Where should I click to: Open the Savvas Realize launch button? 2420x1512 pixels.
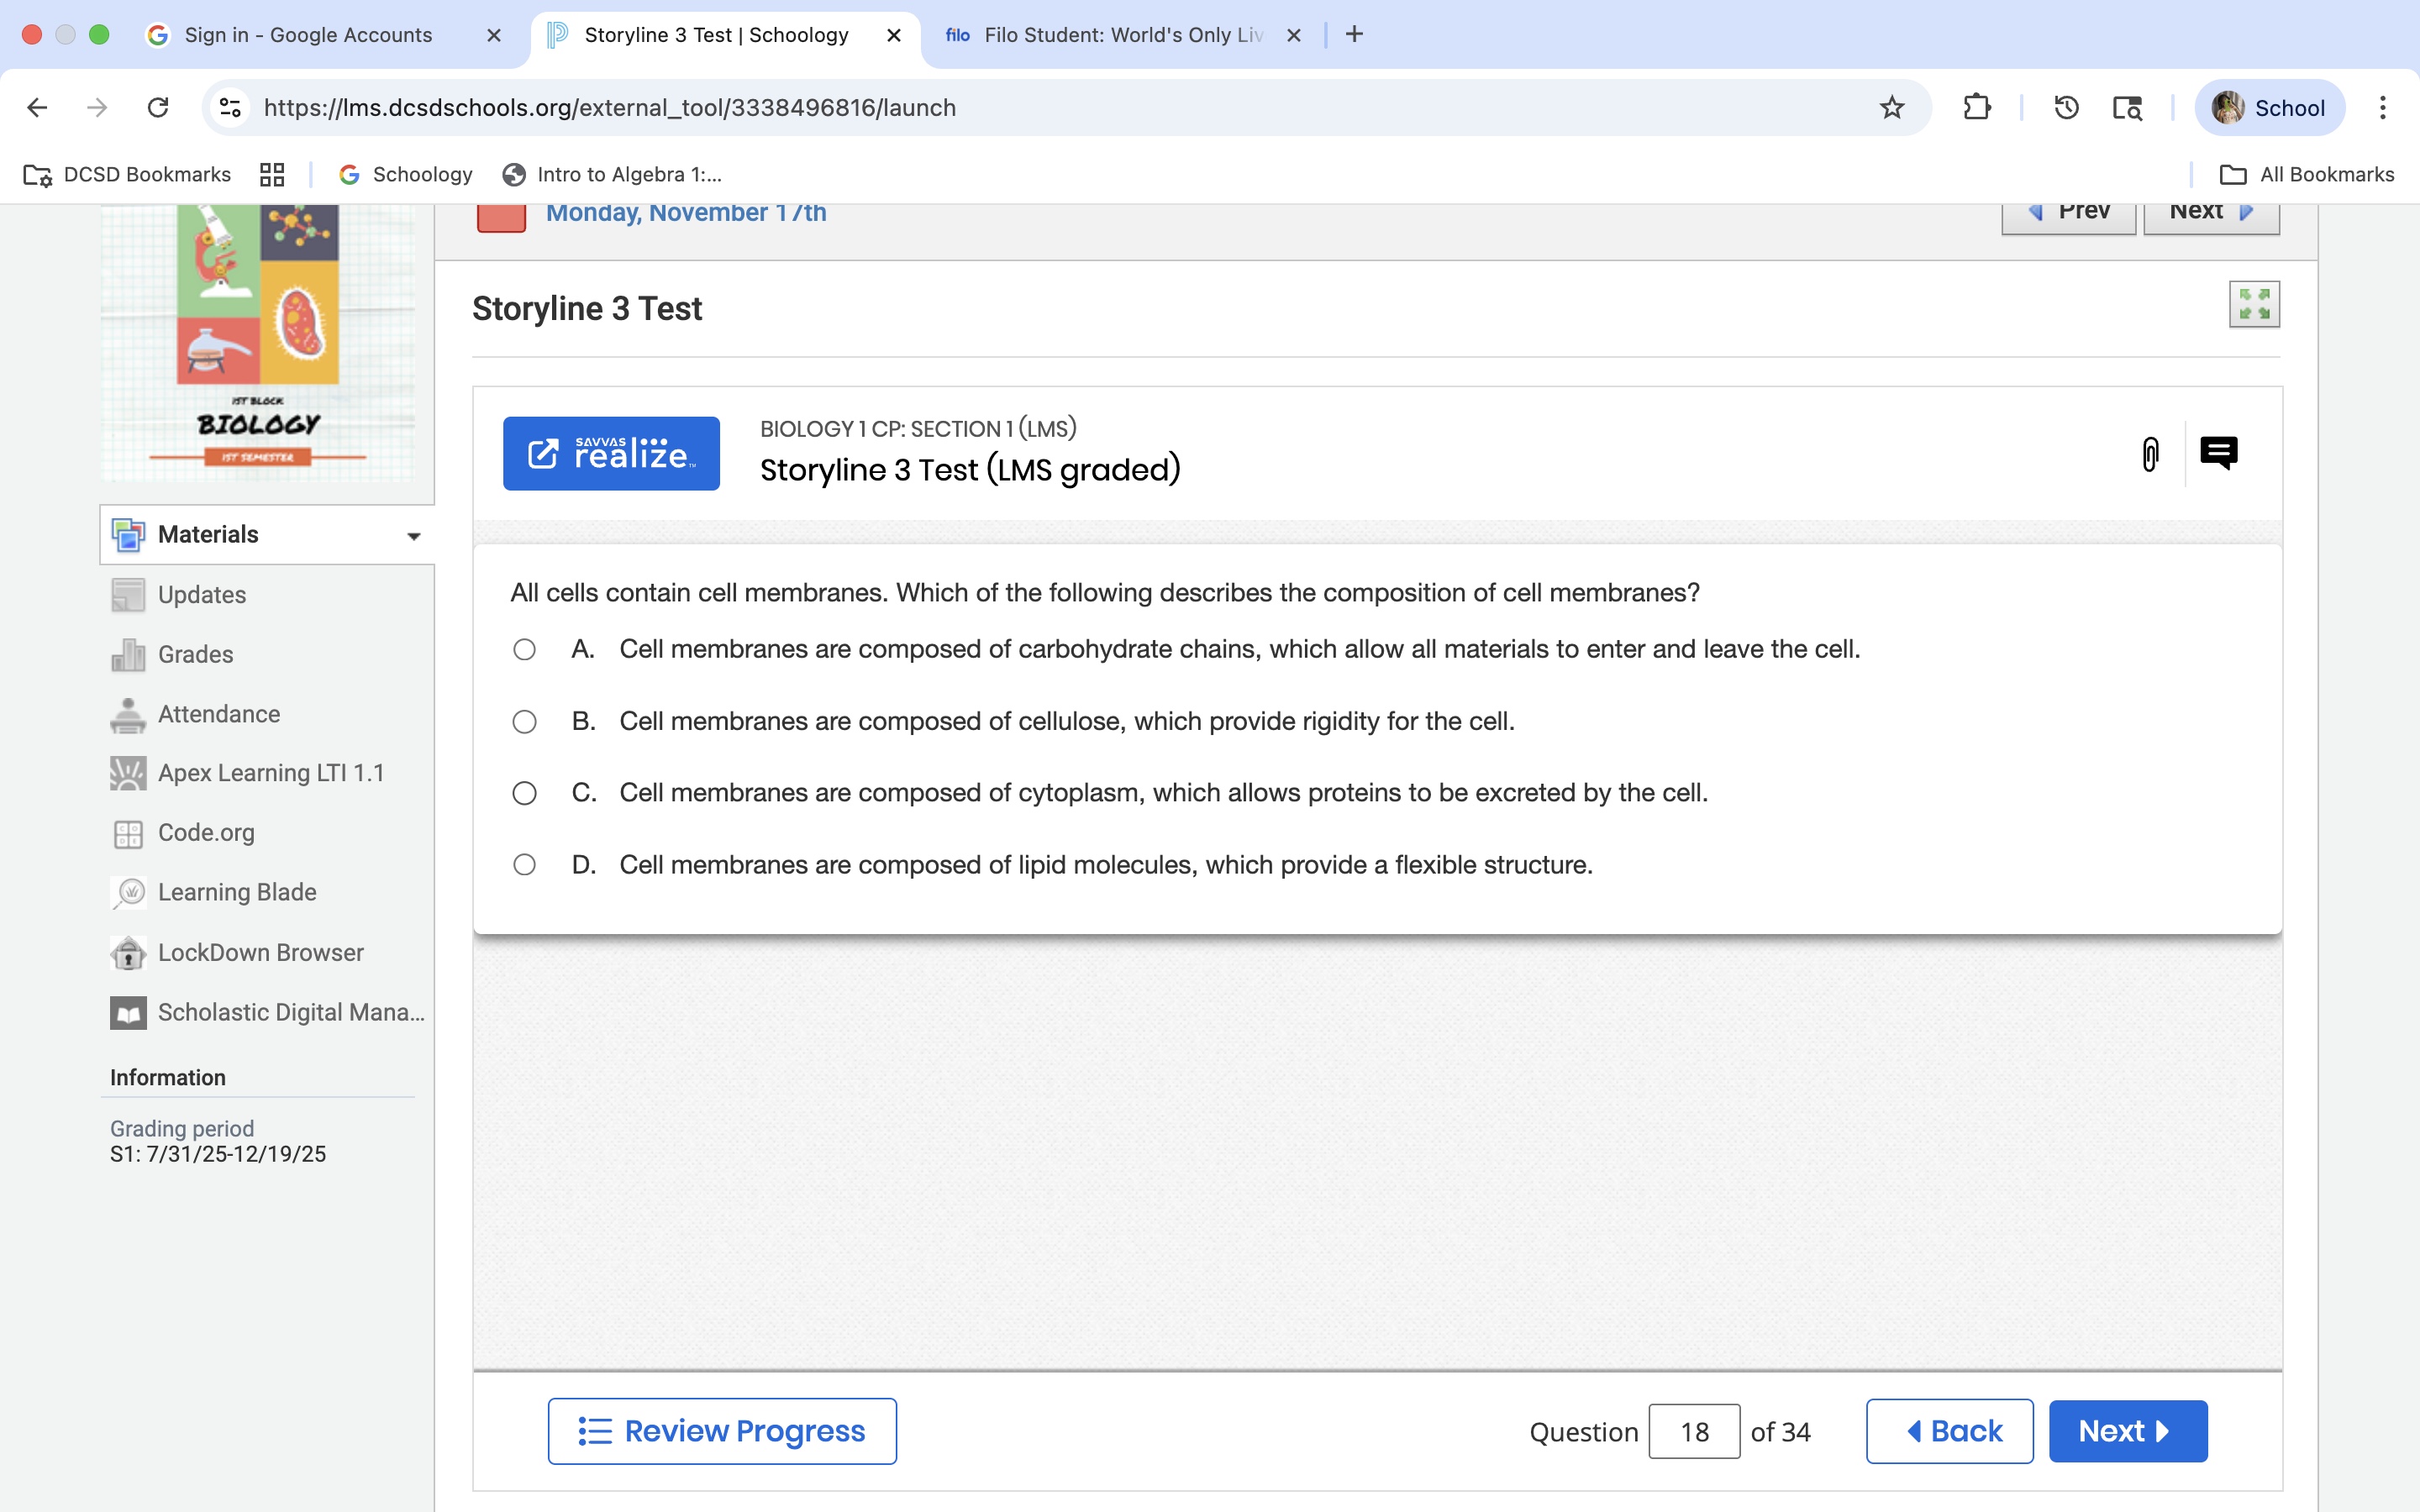pos(611,454)
